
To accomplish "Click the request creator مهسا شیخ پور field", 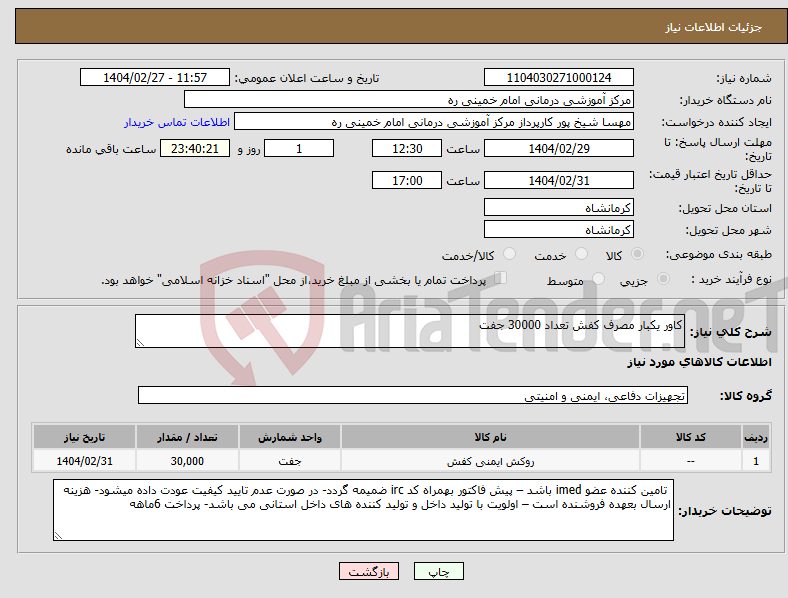I will coord(434,122).
